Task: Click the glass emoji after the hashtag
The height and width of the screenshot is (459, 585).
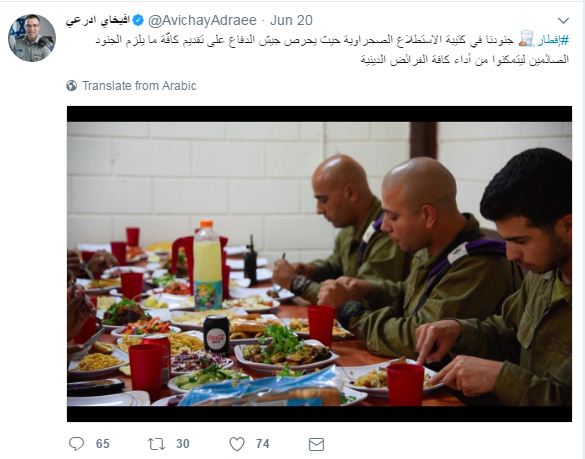Action: tap(527, 39)
